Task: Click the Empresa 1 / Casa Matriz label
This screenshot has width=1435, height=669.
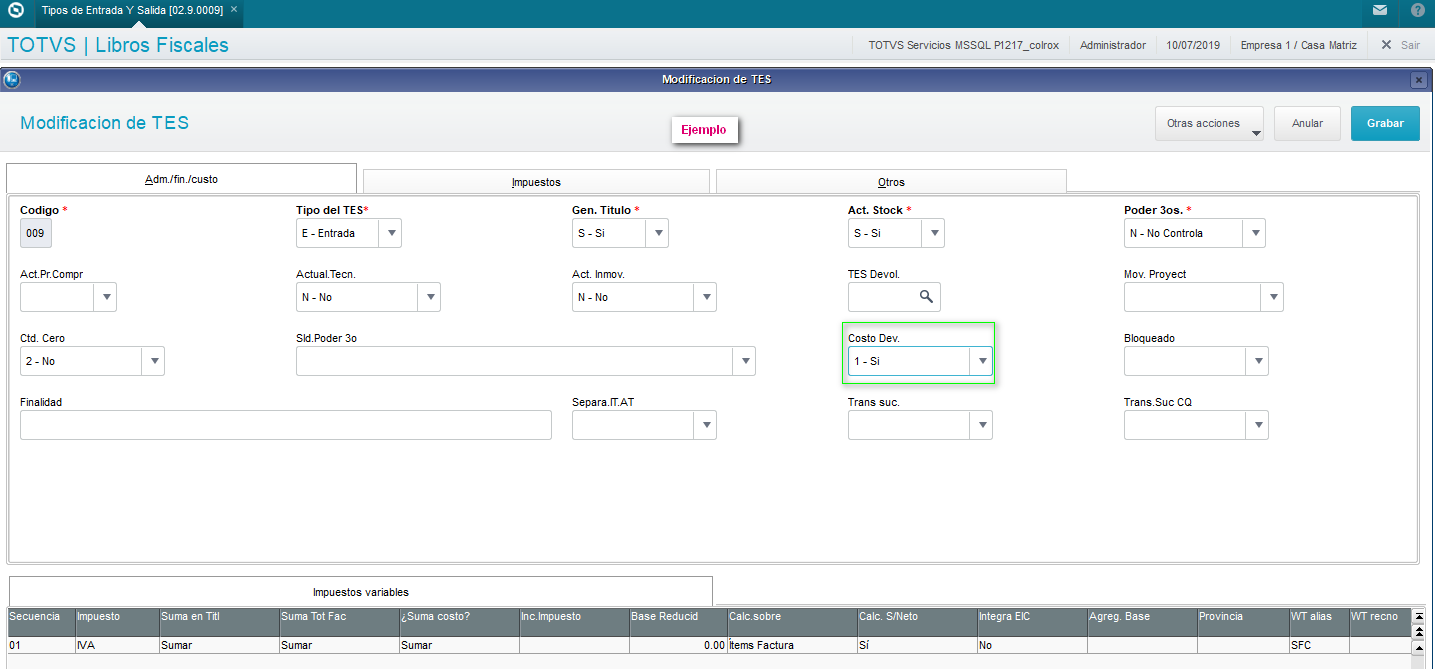Action: (1298, 45)
